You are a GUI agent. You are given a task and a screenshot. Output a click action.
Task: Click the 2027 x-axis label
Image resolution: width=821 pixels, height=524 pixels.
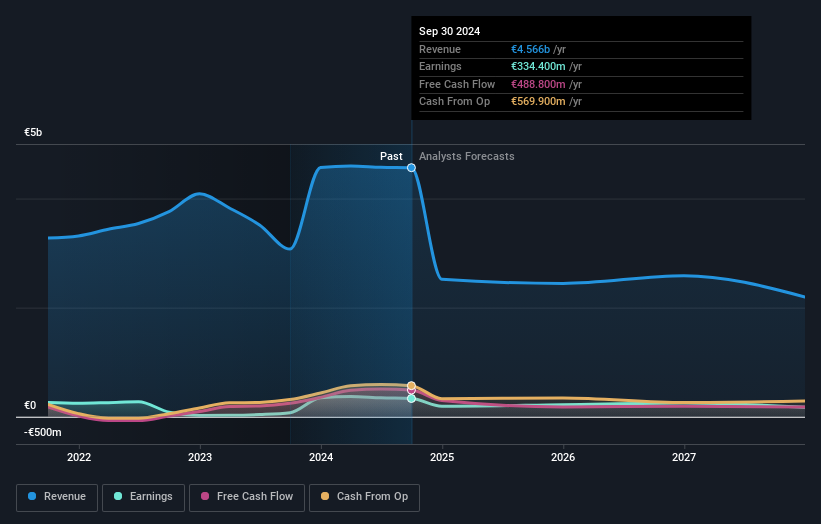coord(684,458)
